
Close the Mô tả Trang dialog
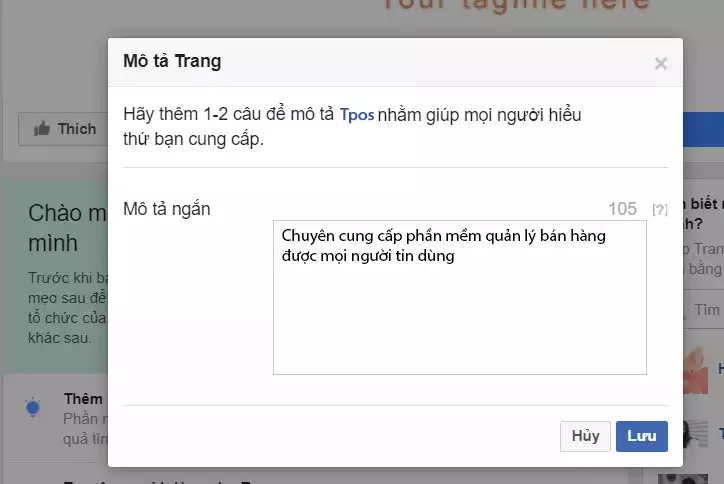click(x=661, y=63)
